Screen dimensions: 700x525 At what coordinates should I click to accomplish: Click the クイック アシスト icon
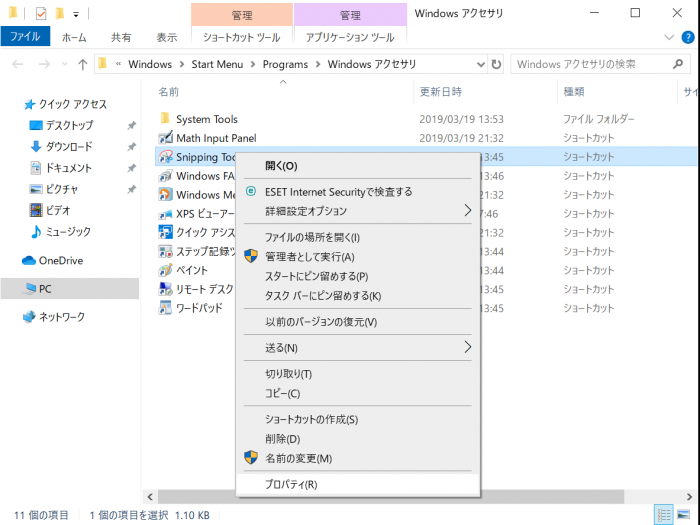click(165, 232)
